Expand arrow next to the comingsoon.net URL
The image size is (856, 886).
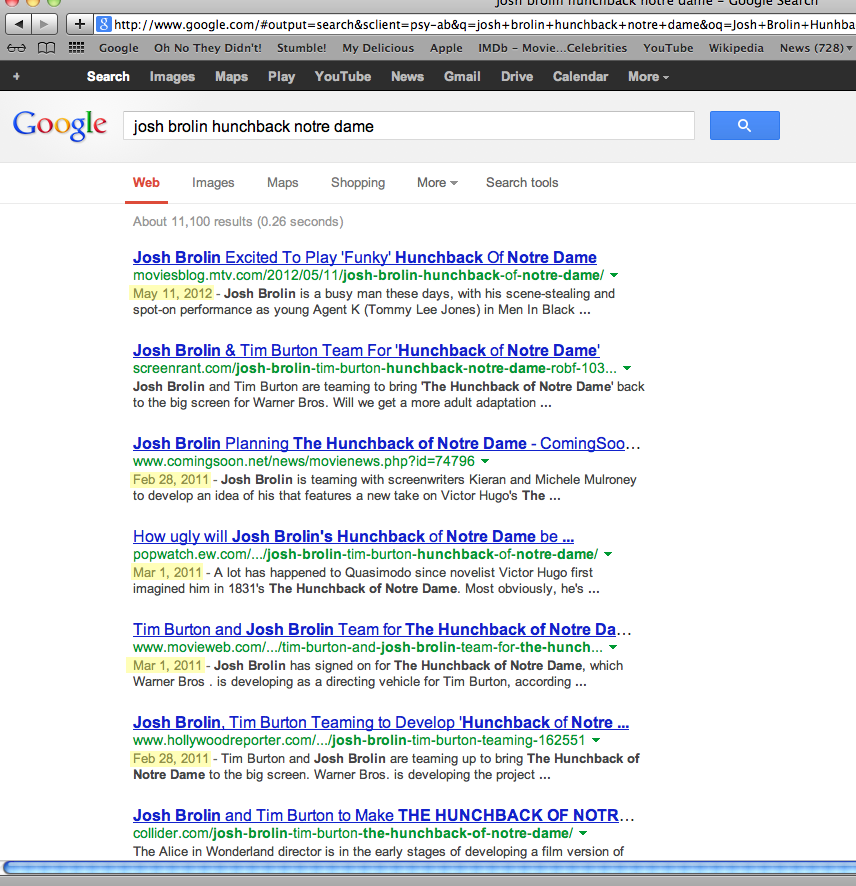click(x=485, y=461)
